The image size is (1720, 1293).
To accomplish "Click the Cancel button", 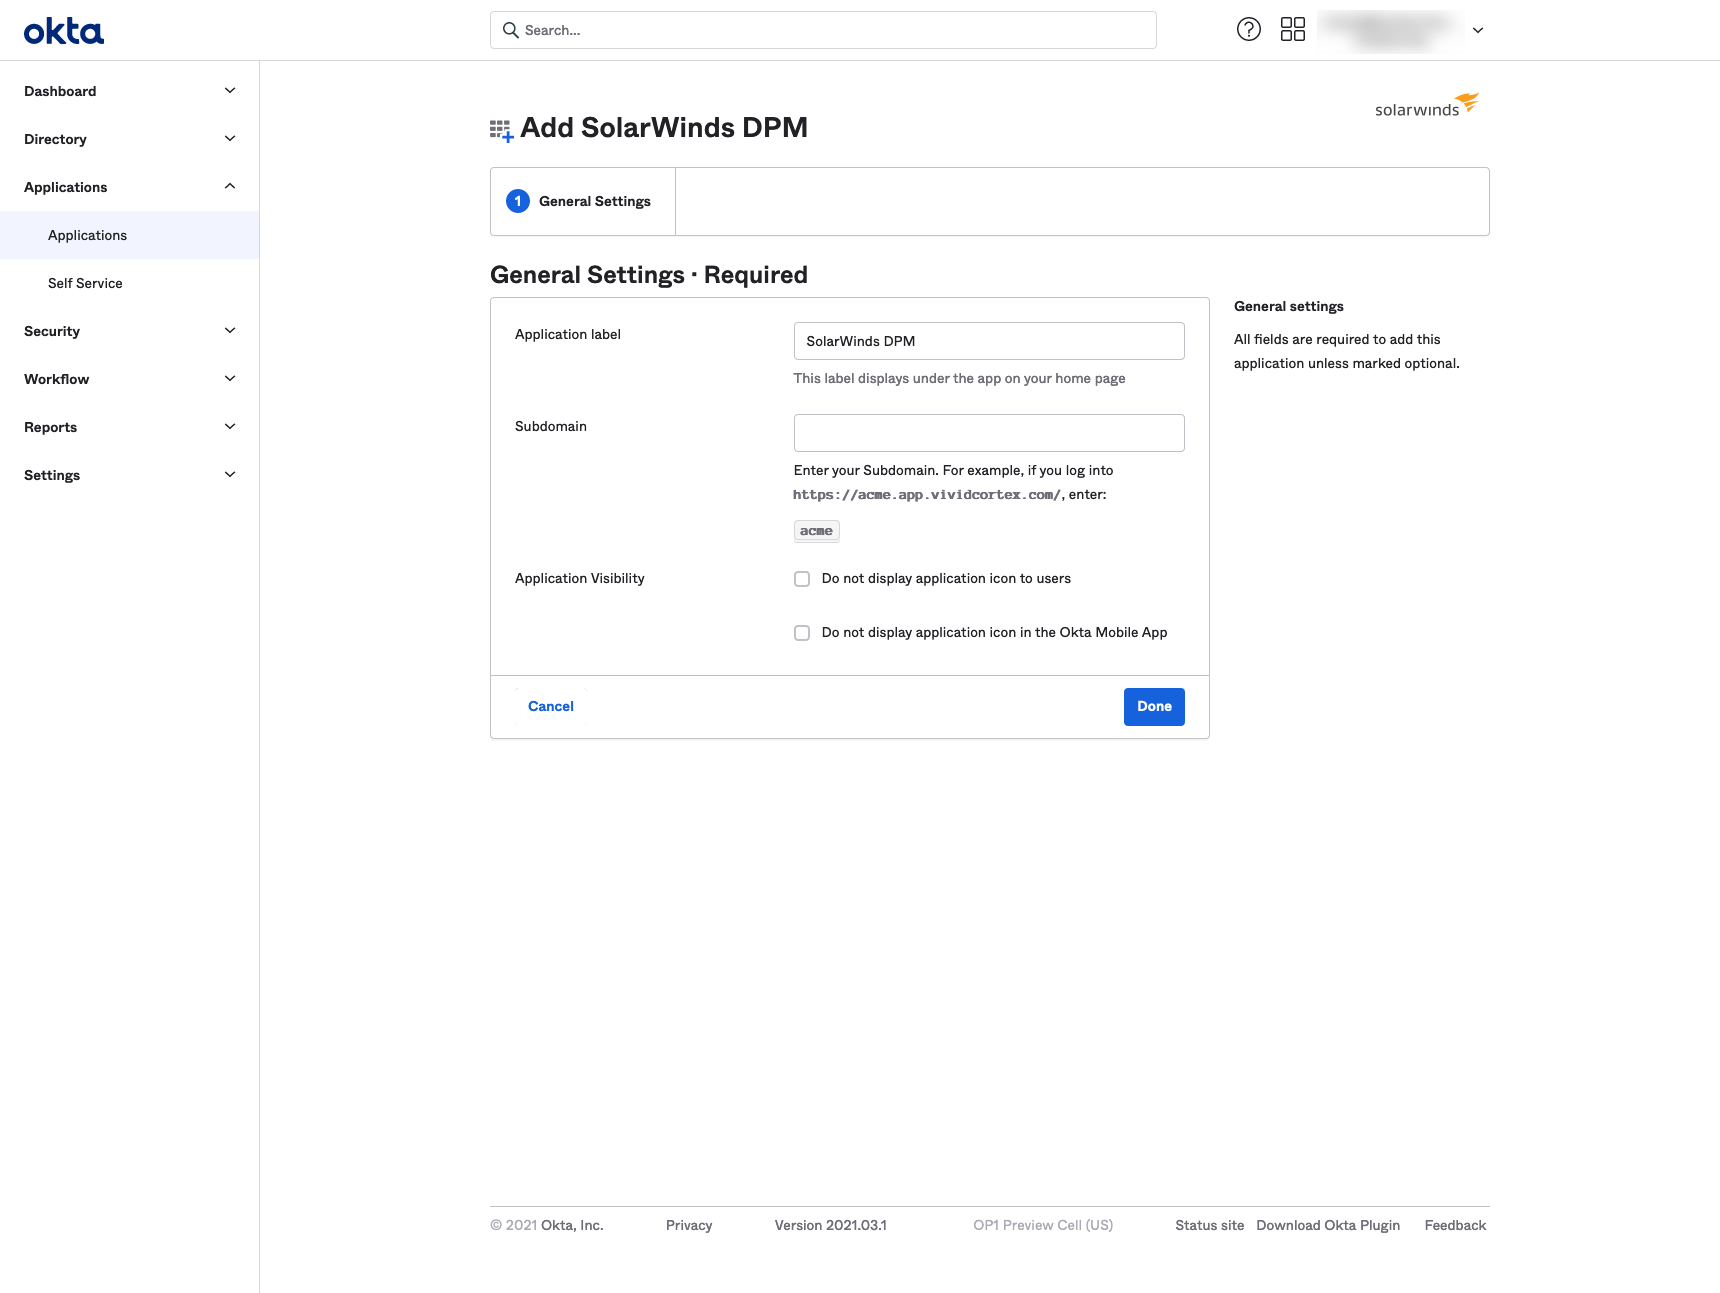I will pos(551,707).
